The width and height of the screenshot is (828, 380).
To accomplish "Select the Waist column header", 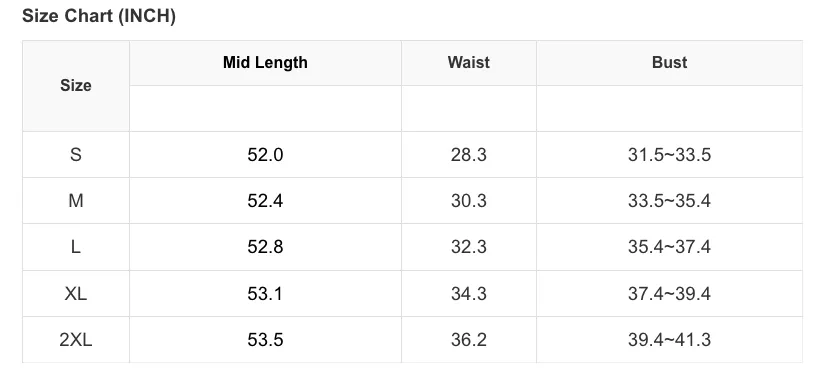I will [468, 62].
